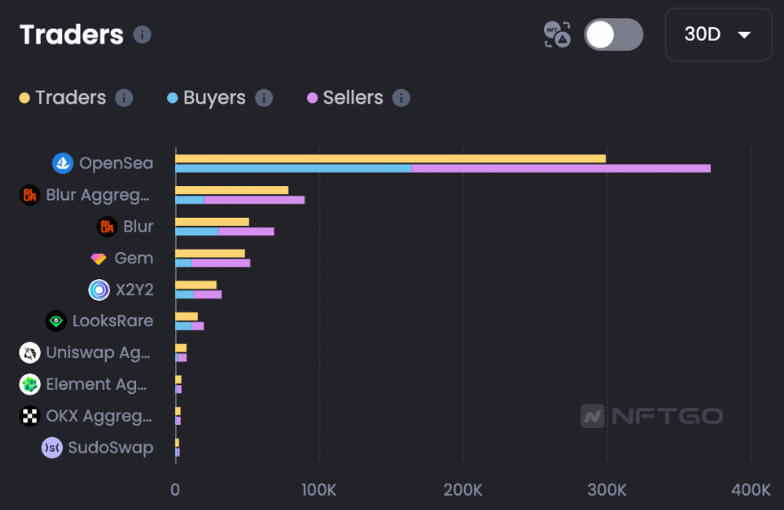Select the Blur marketplace label
The width and height of the screenshot is (784, 510).
(138, 226)
